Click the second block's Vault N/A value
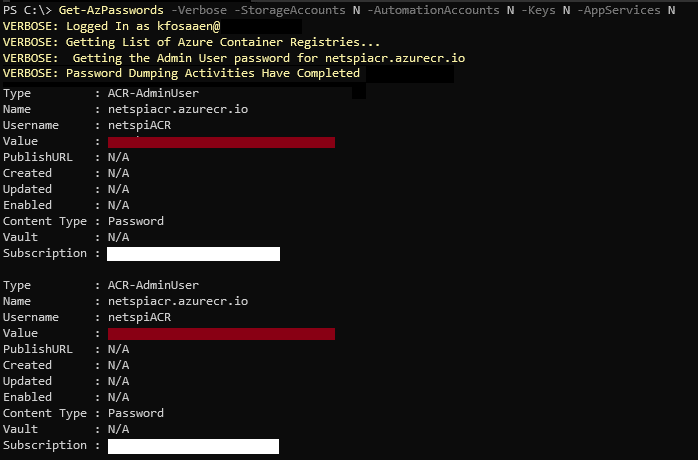Viewport: 698px width, 460px height. [119, 430]
